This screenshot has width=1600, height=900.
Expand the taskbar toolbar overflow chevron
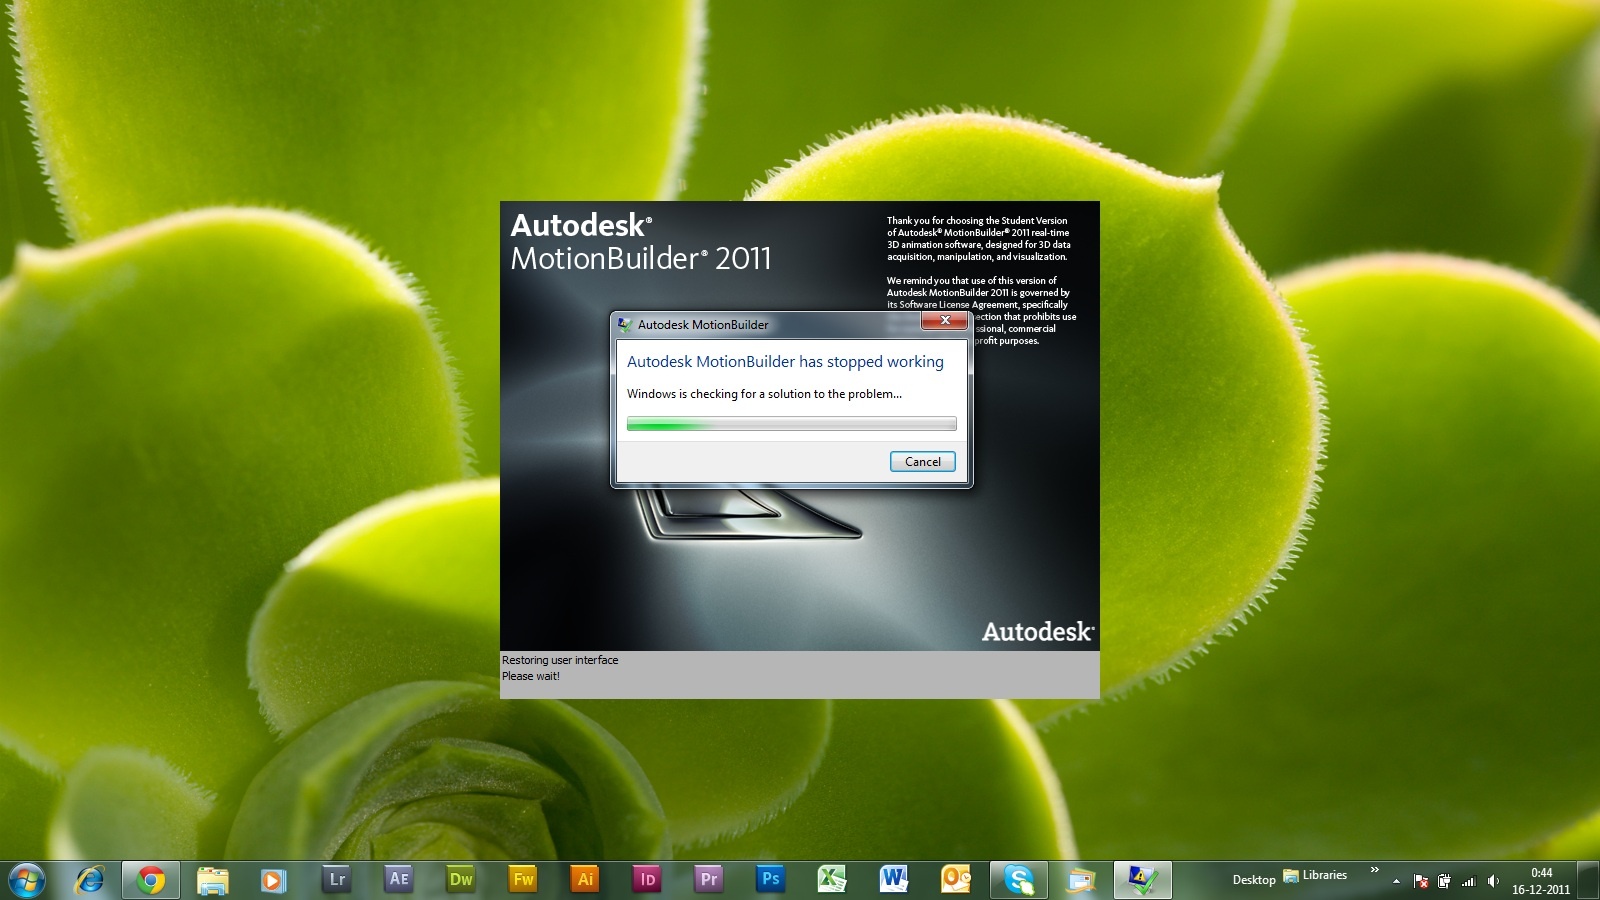click(1374, 870)
